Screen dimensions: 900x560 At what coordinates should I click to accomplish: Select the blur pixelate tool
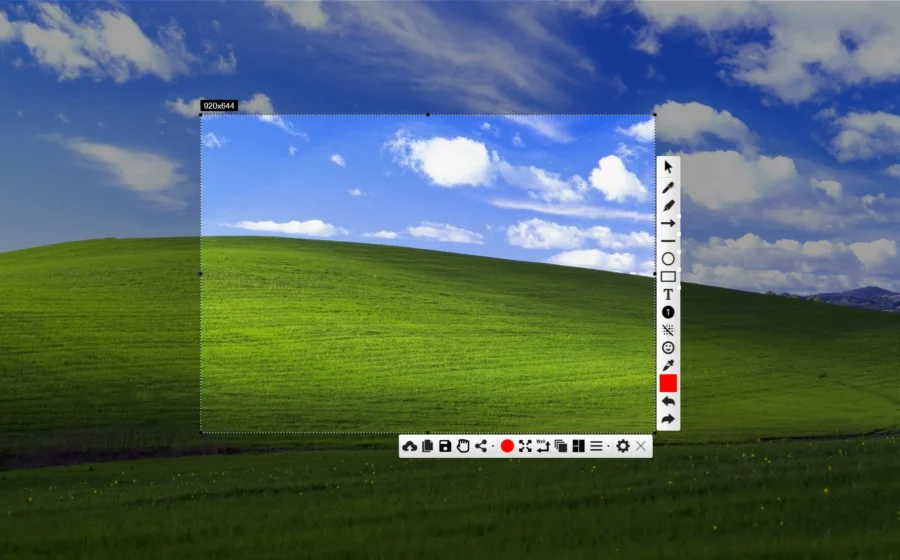point(668,330)
